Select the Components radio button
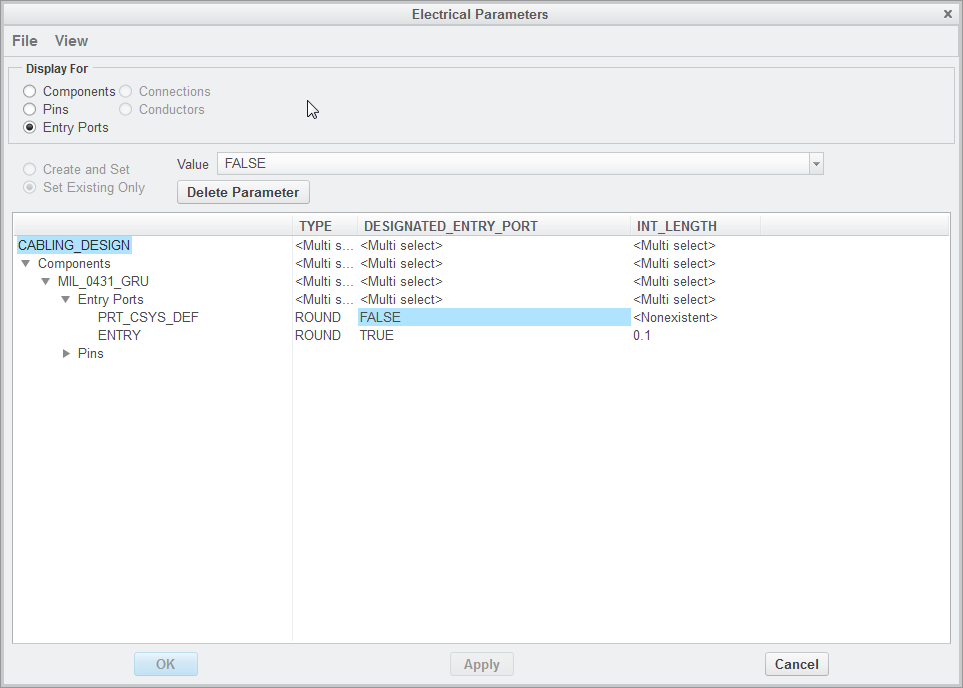 pos(29,92)
